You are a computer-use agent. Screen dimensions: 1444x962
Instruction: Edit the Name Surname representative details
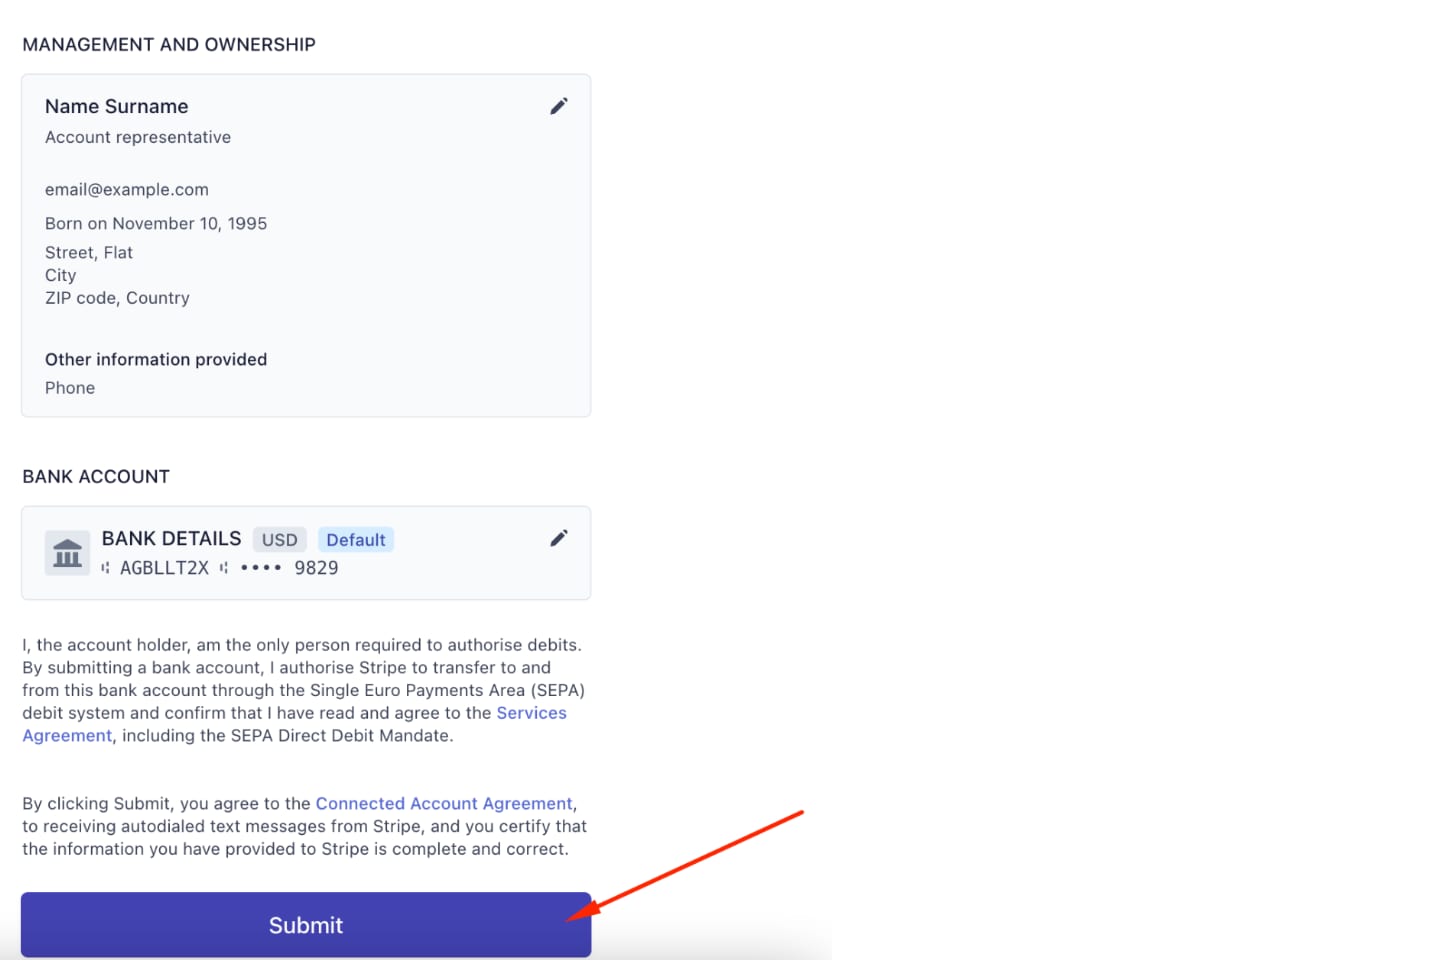(559, 106)
